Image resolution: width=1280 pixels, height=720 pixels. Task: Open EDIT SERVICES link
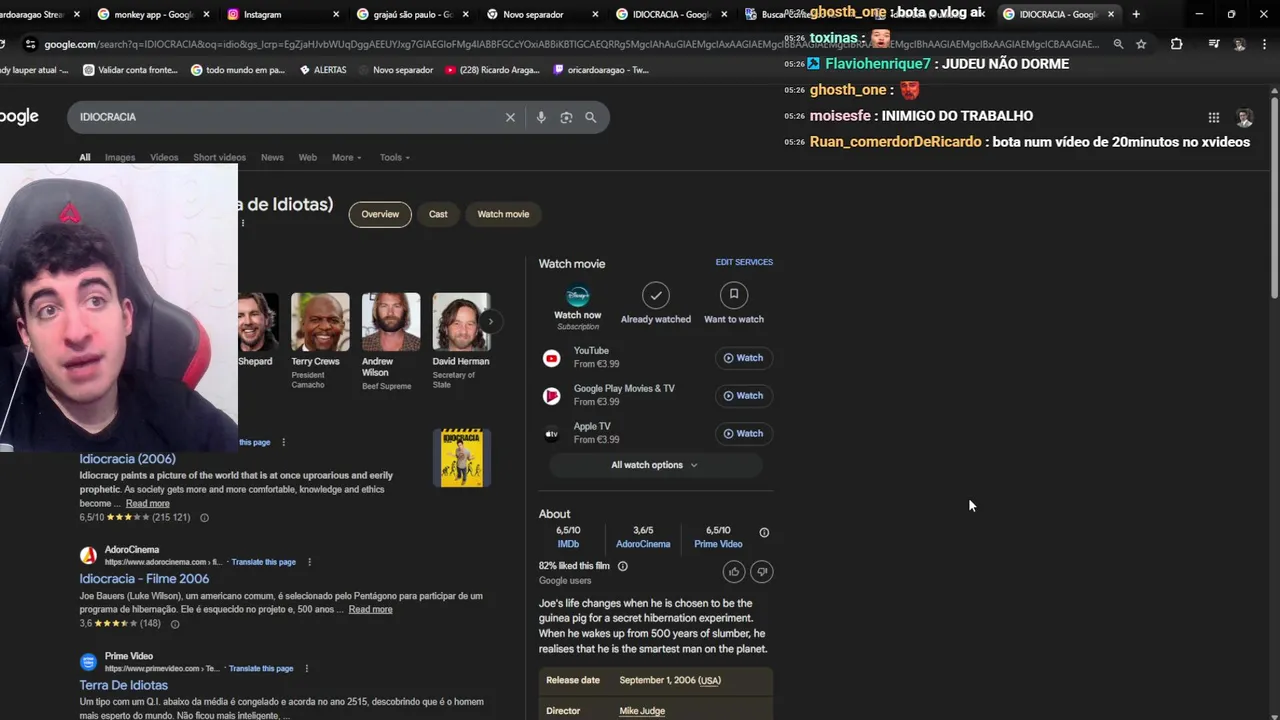point(744,262)
